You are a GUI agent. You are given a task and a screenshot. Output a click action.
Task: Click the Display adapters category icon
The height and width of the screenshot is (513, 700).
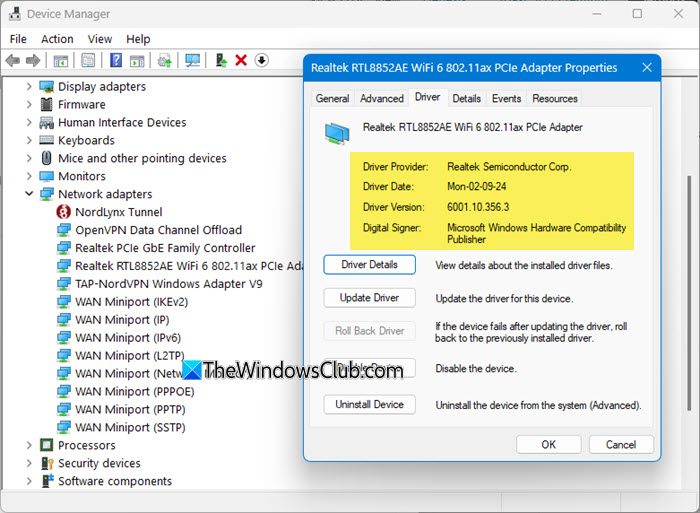click(x=46, y=87)
